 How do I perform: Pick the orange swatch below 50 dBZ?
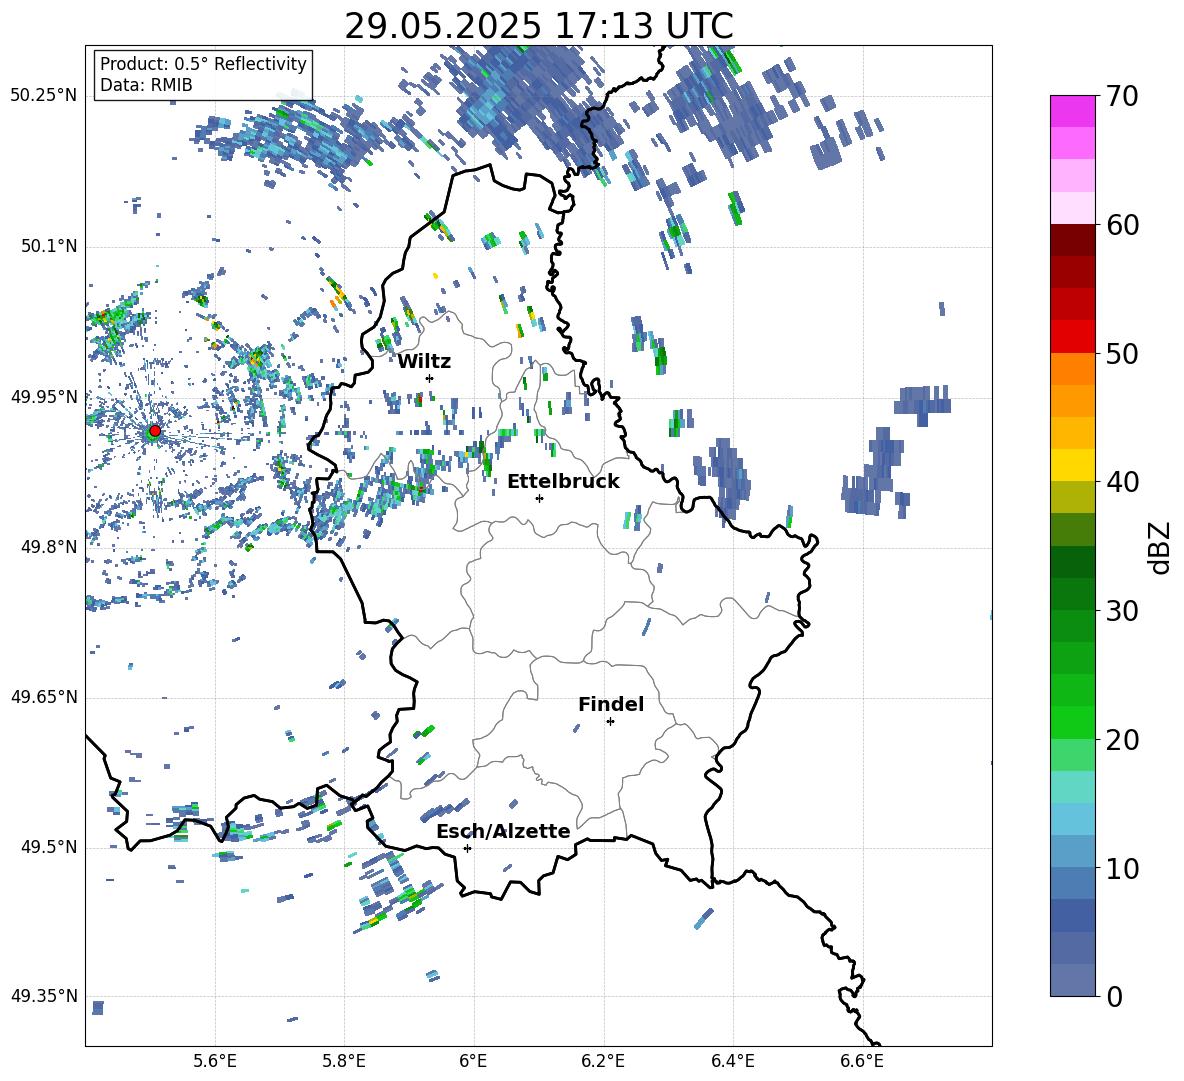coord(1072,368)
